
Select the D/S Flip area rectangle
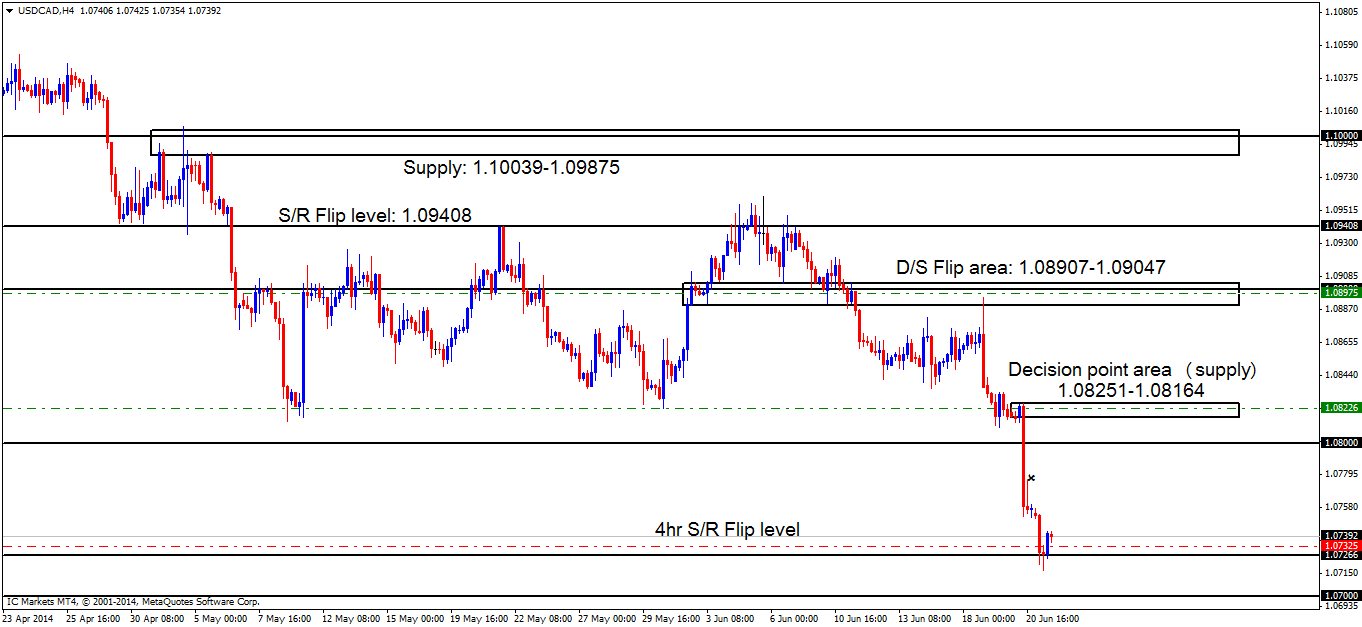point(961,293)
